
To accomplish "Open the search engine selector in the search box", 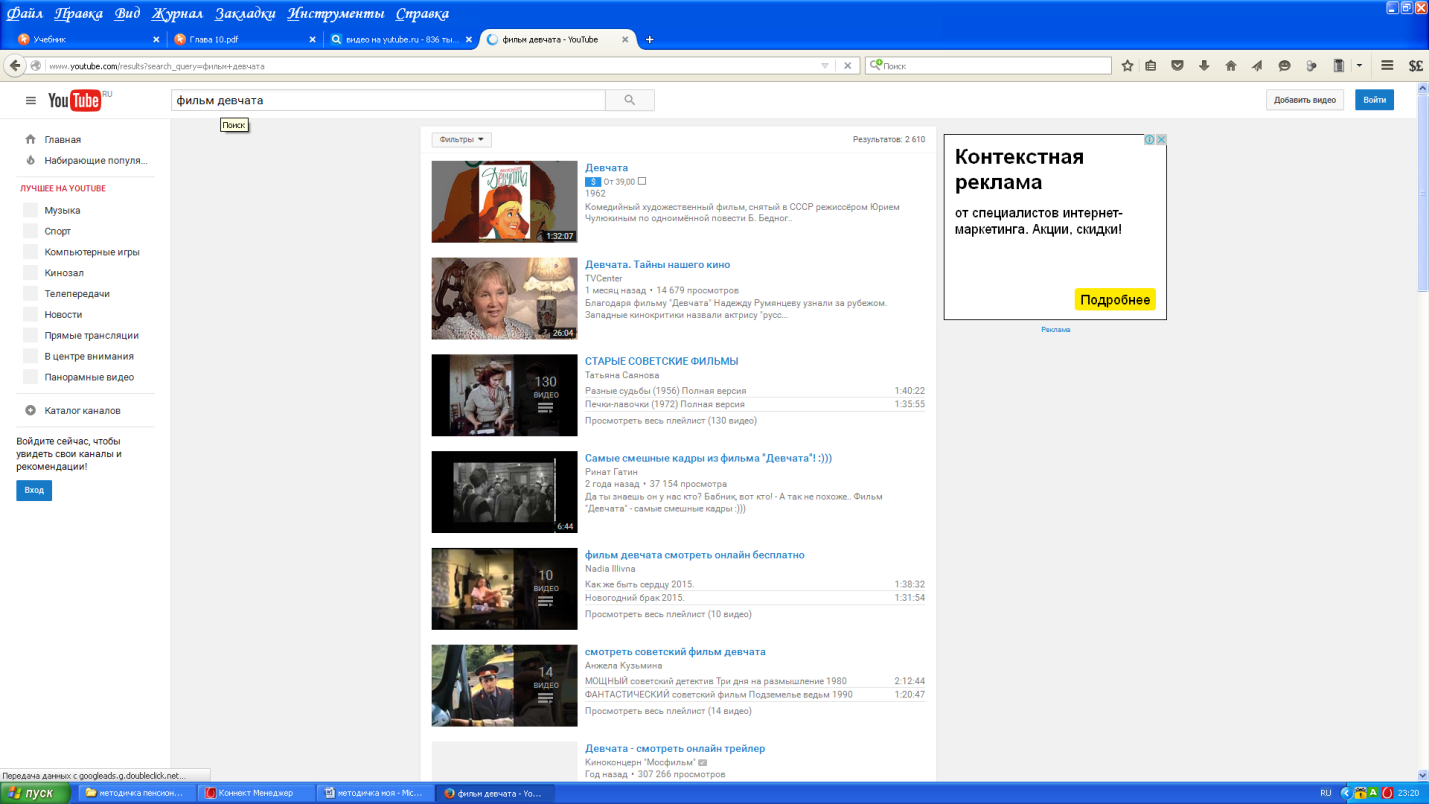I will tap(875, 66).
